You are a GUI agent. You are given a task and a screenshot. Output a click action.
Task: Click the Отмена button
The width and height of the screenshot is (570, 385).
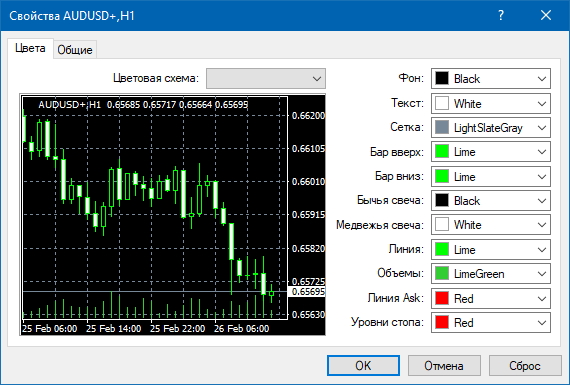click(x=444, y=365)
